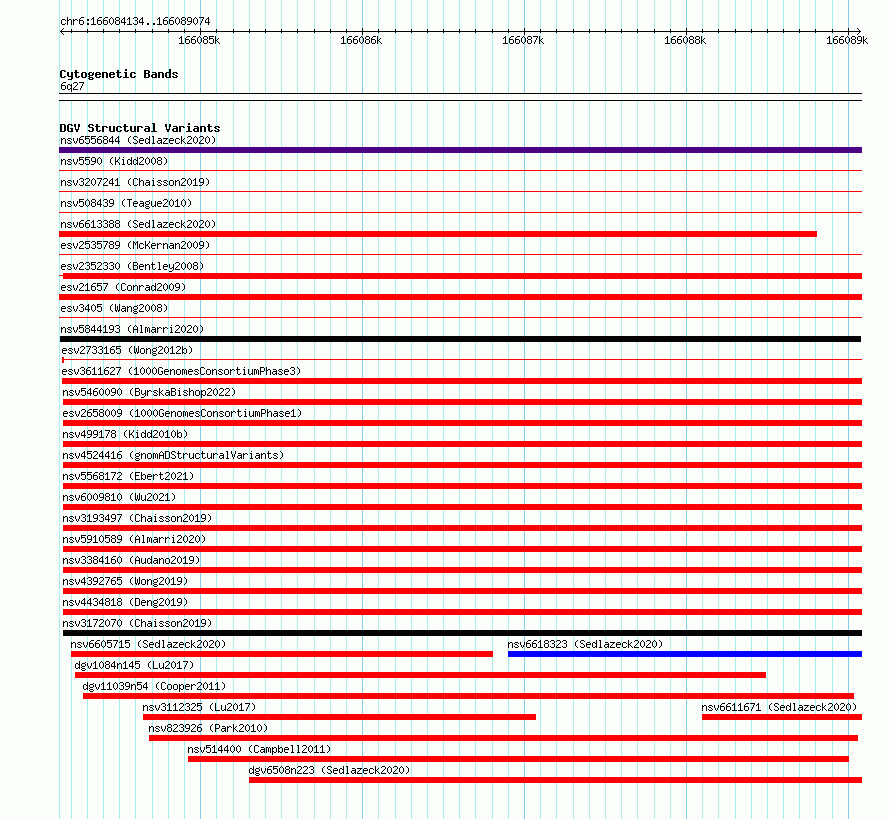Open esv3405 (Wang2008) variant entry
The height and width of the screenshot is (819, 890).
[x=114, y=308]
